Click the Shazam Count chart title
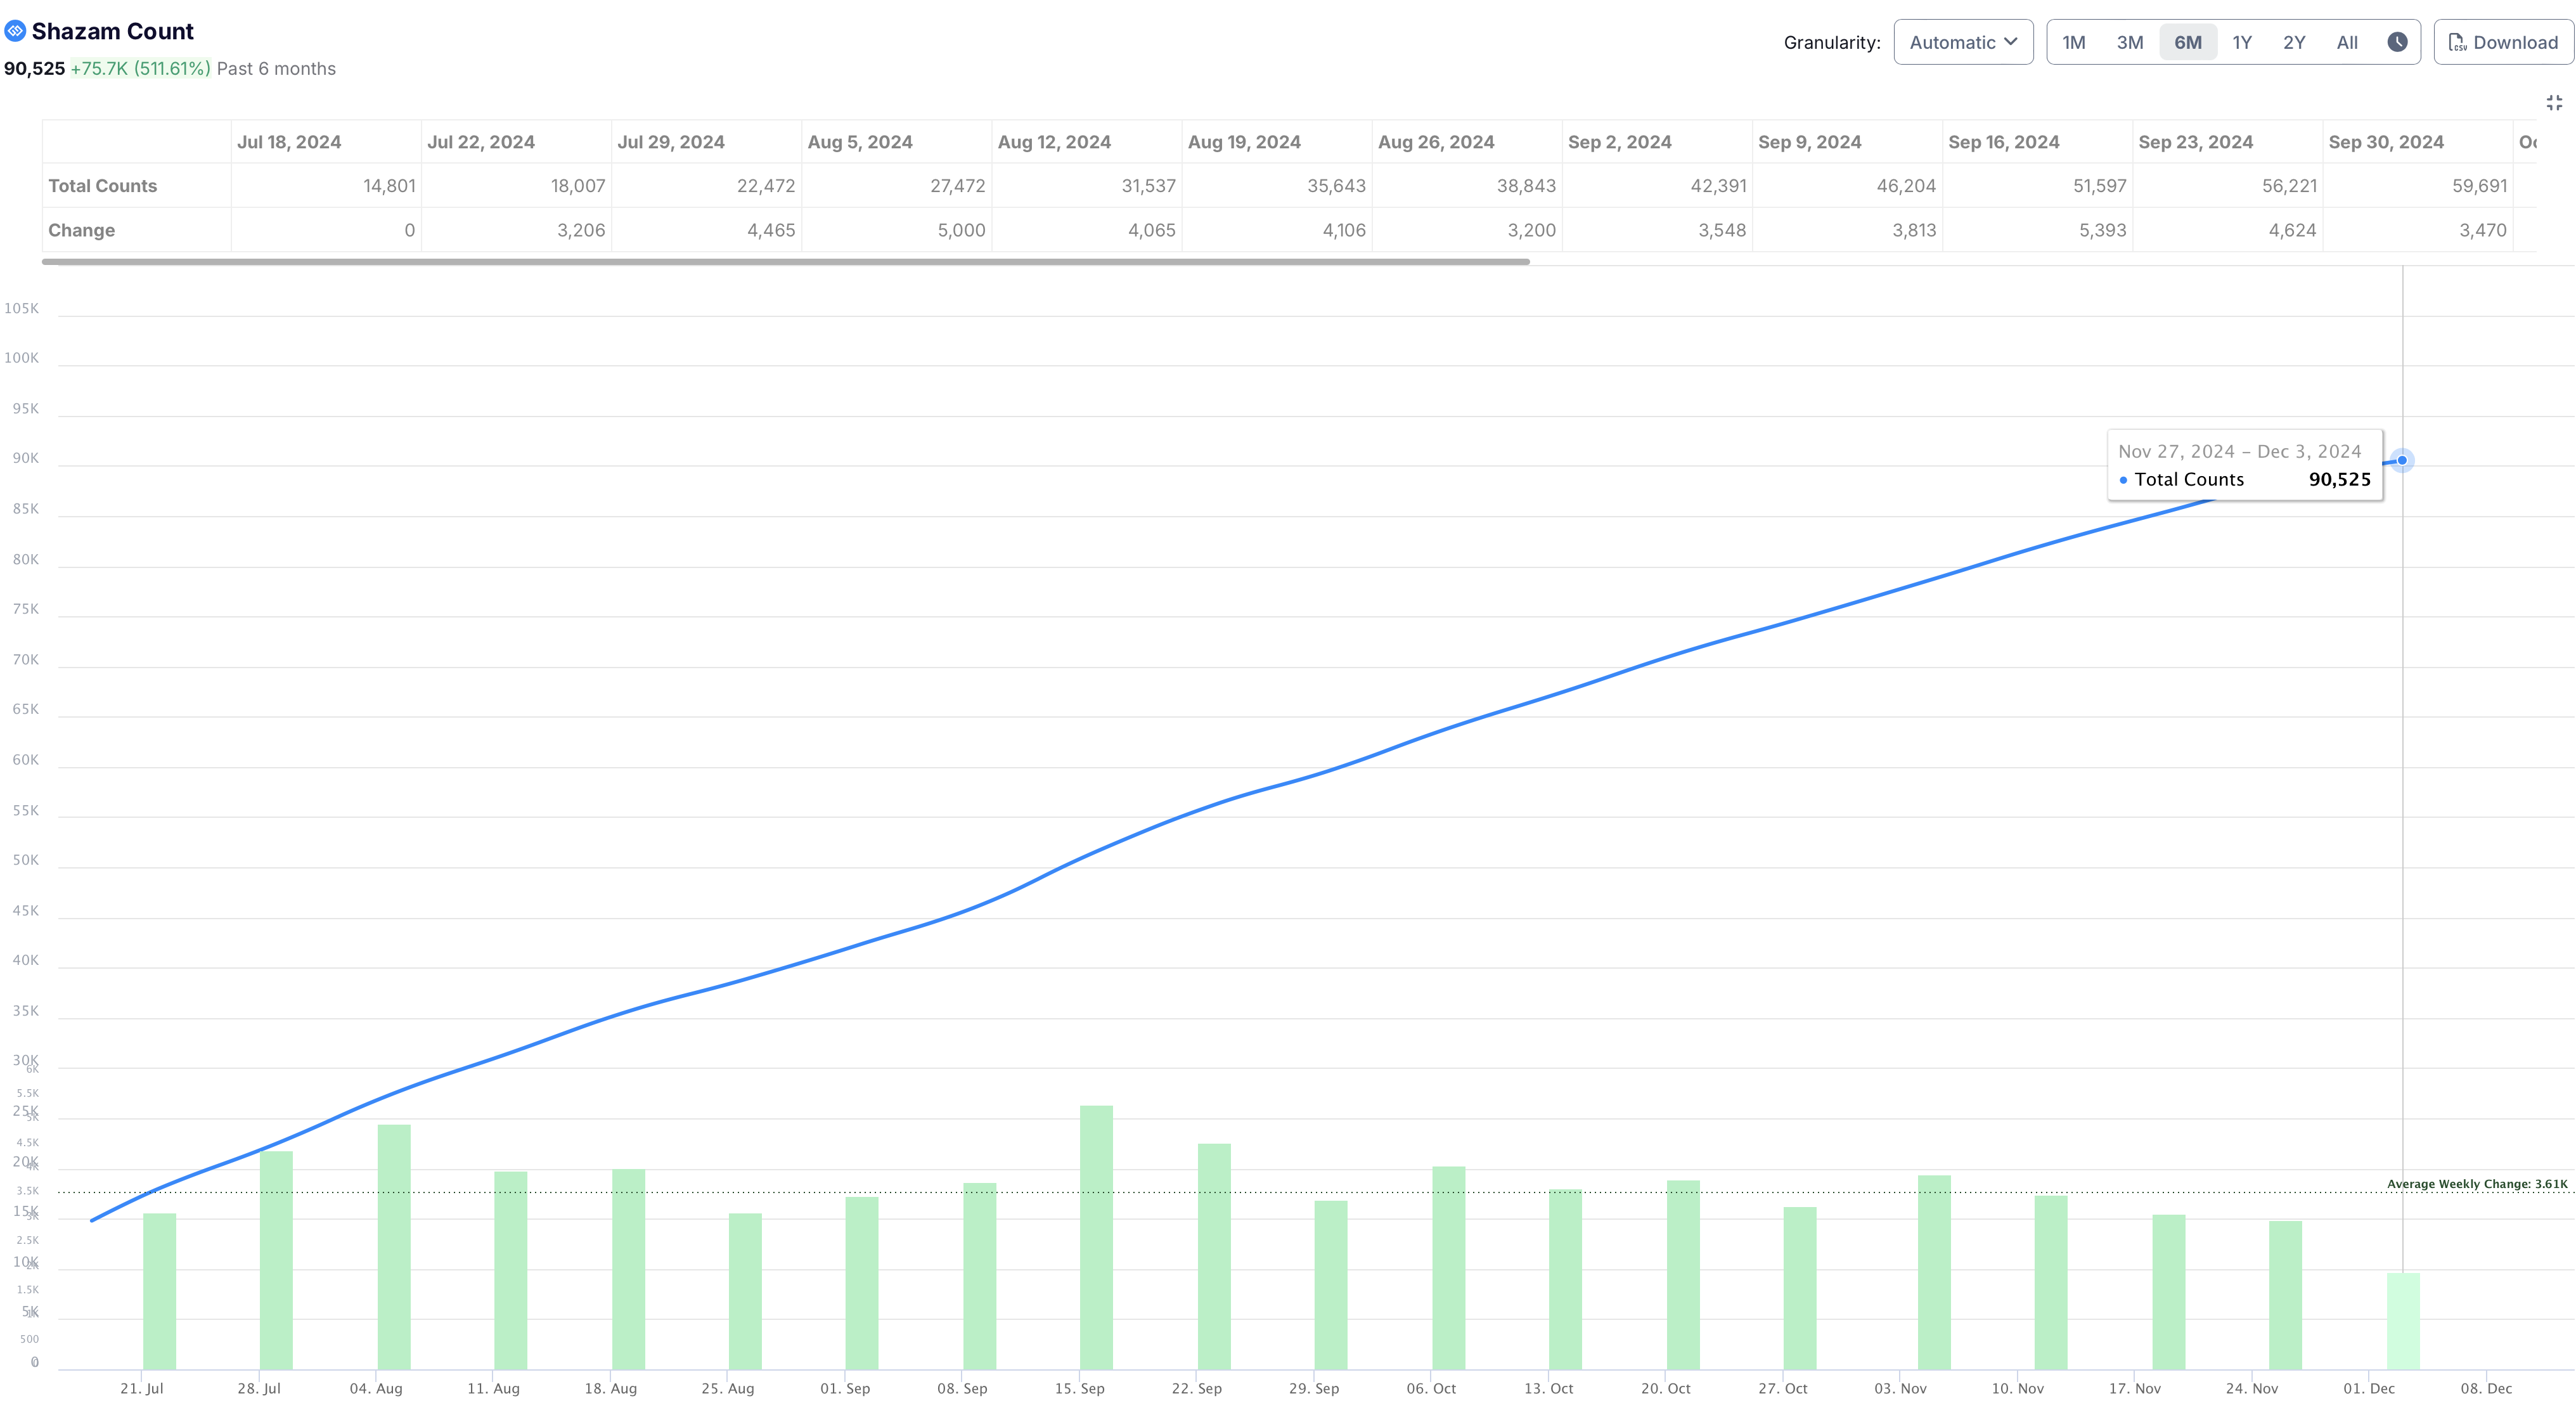The width and height of the screenshot is (2576, 1415). [113, 31]
